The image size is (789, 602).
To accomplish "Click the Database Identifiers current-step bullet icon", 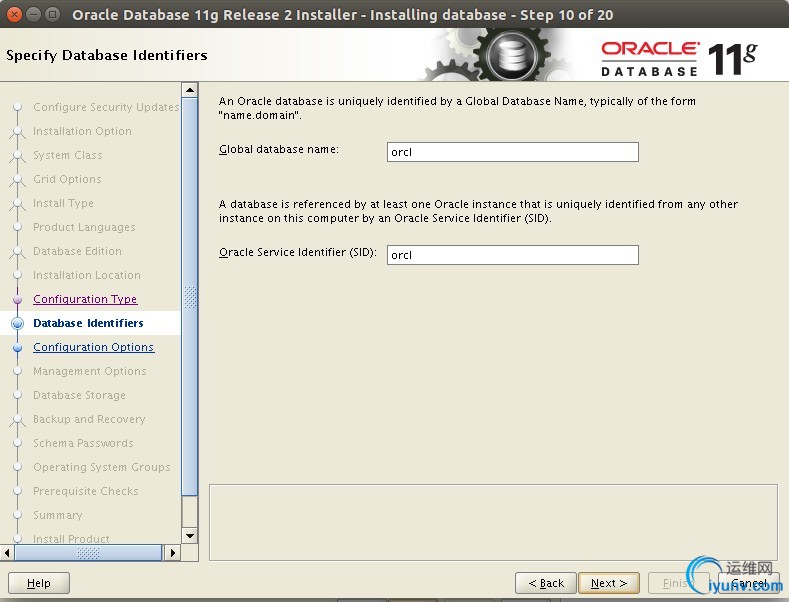I will tap(18, 323).
